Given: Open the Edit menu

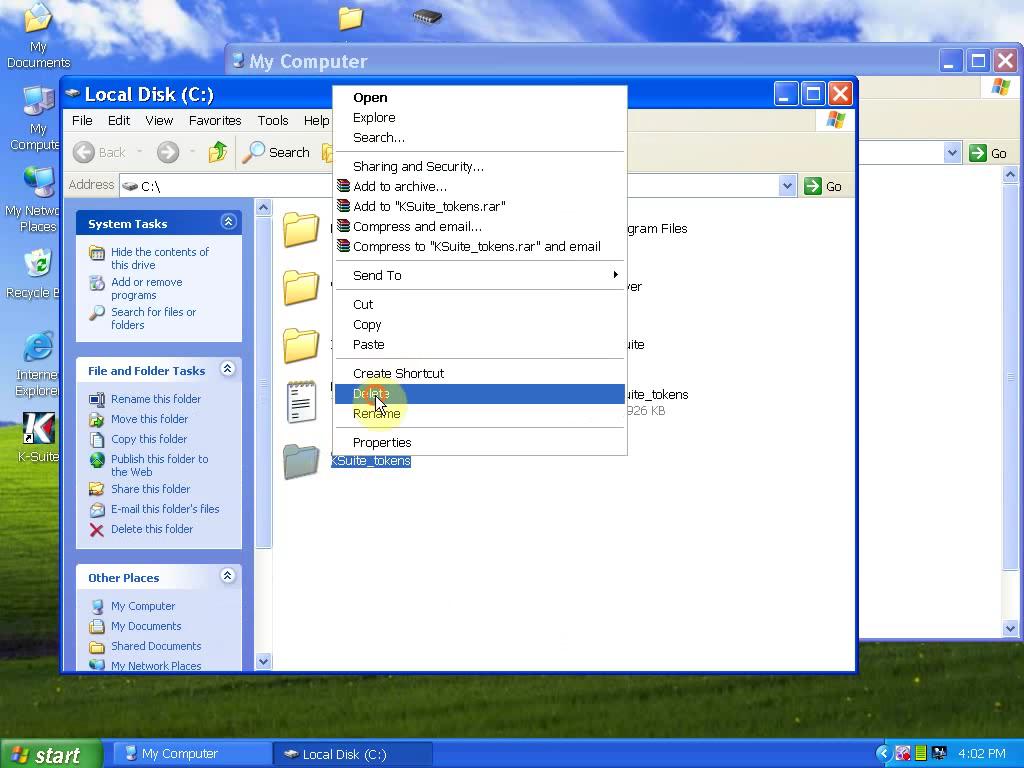Looking at the screenshot, I should pos(119,121).
